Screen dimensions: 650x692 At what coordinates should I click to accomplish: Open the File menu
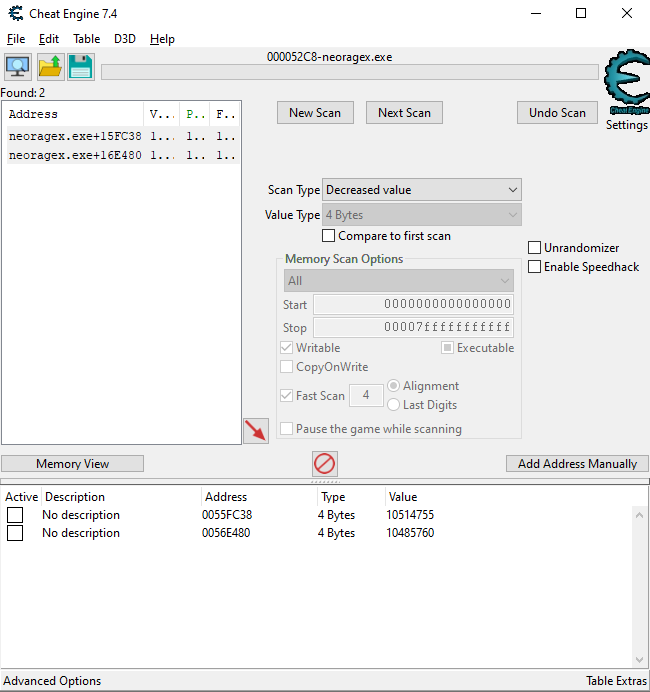click(16, 39)
